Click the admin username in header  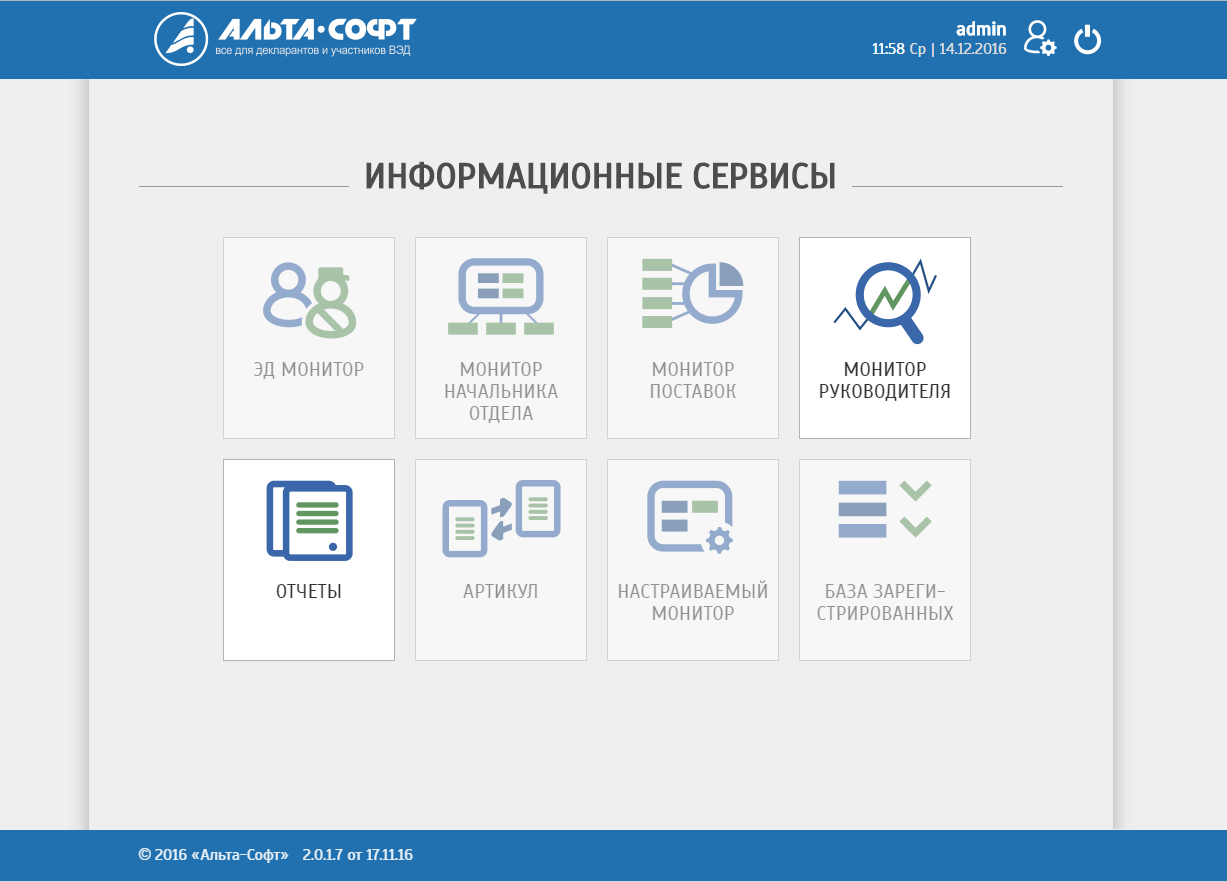click(x=981, y=29)
